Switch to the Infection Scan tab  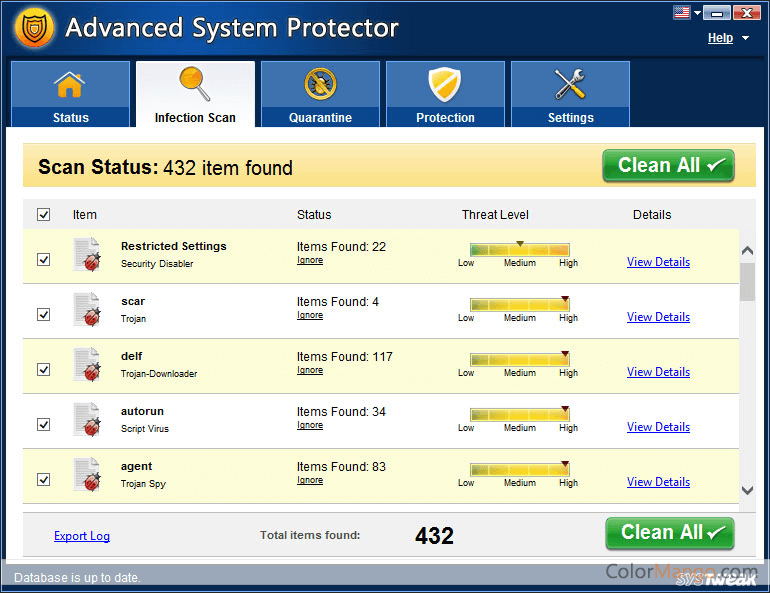pyautogui.click(x=195, y=95)
